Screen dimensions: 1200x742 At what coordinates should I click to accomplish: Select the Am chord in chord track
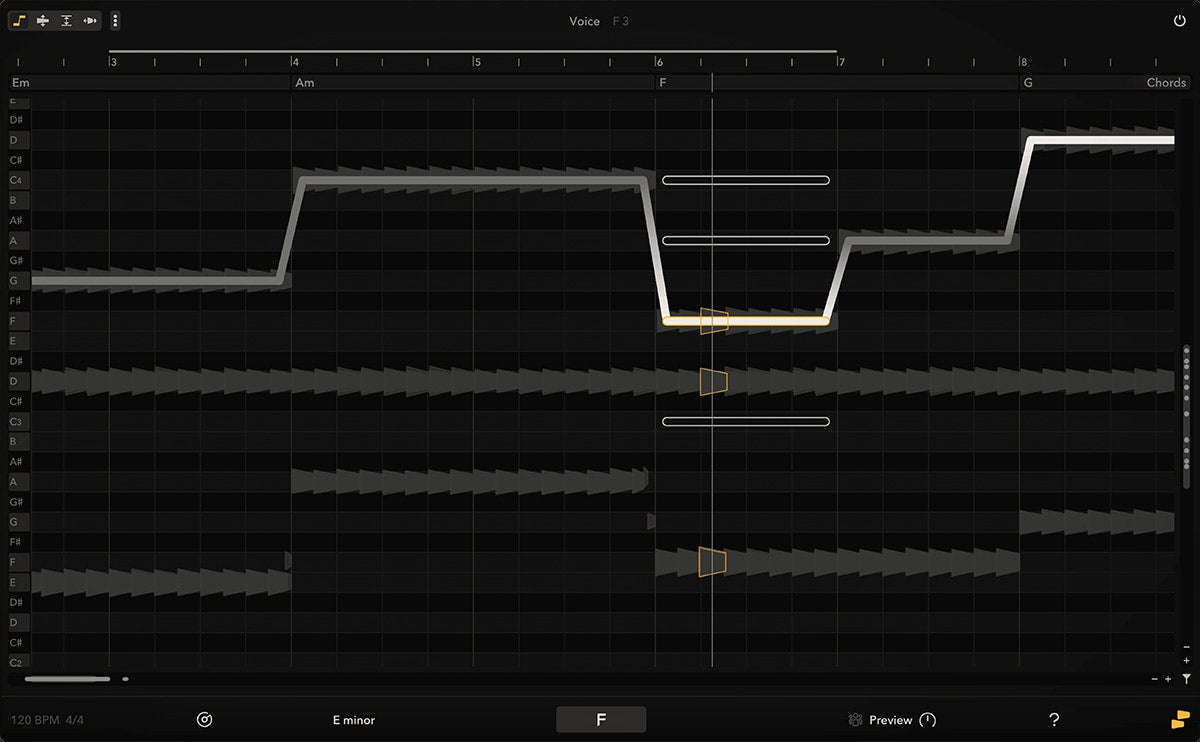tap(305, 83)
